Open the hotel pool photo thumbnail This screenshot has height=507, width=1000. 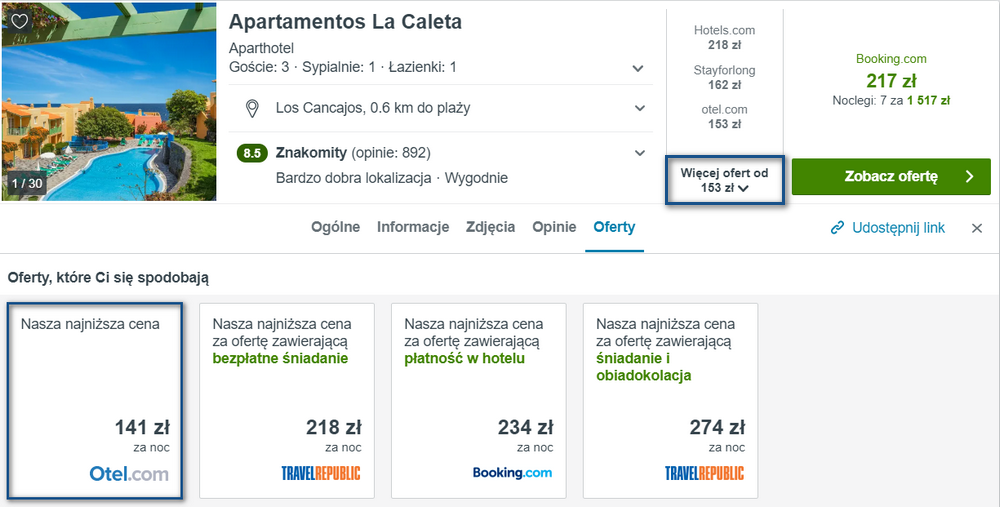click(x=109, y=102)
